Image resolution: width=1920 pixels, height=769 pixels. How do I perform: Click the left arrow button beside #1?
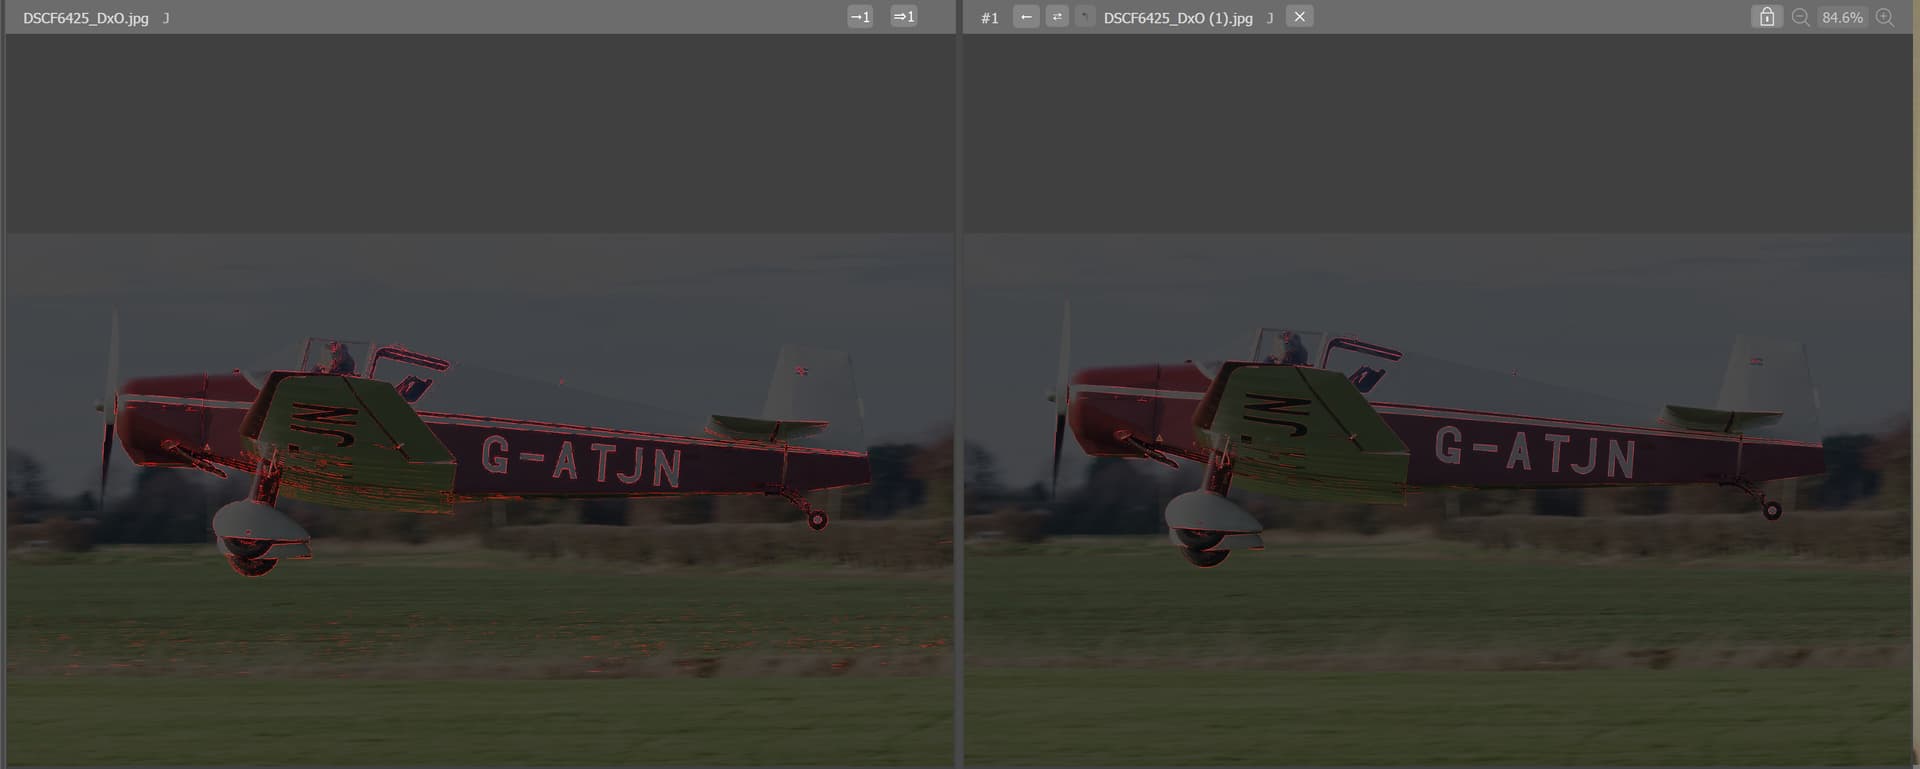1025,17
